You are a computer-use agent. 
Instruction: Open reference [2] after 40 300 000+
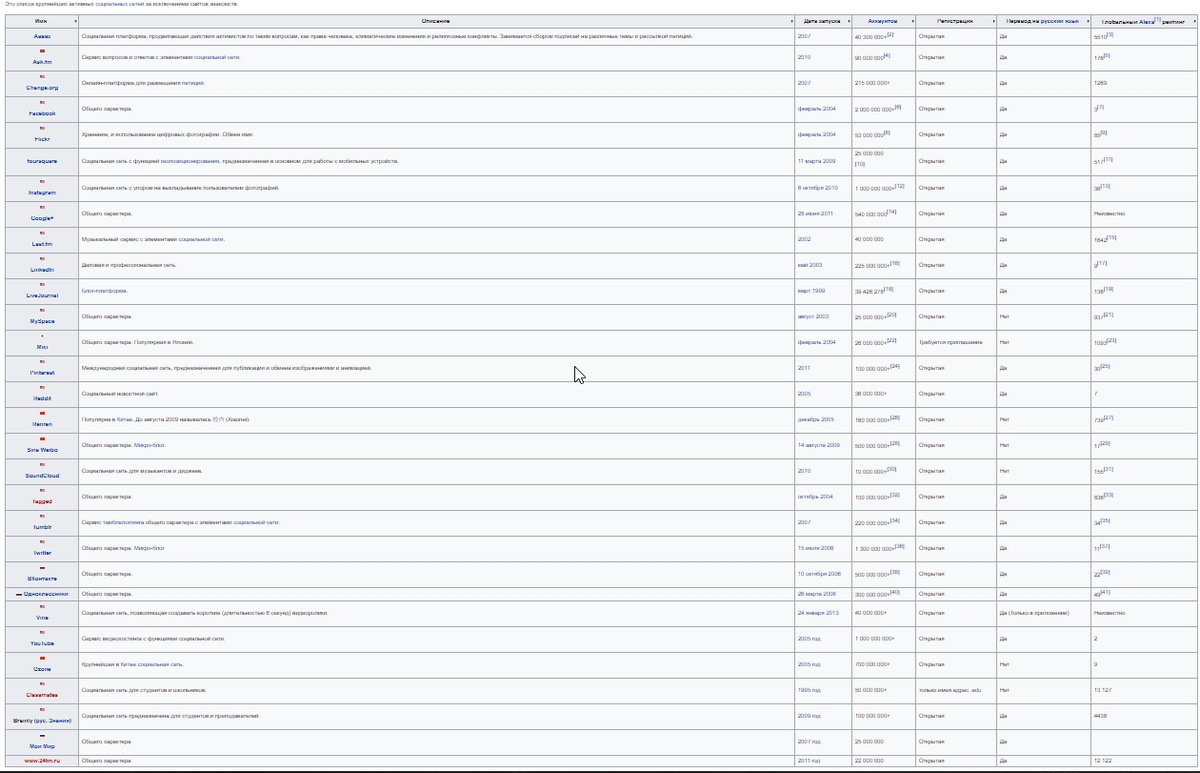coord(890,34)
